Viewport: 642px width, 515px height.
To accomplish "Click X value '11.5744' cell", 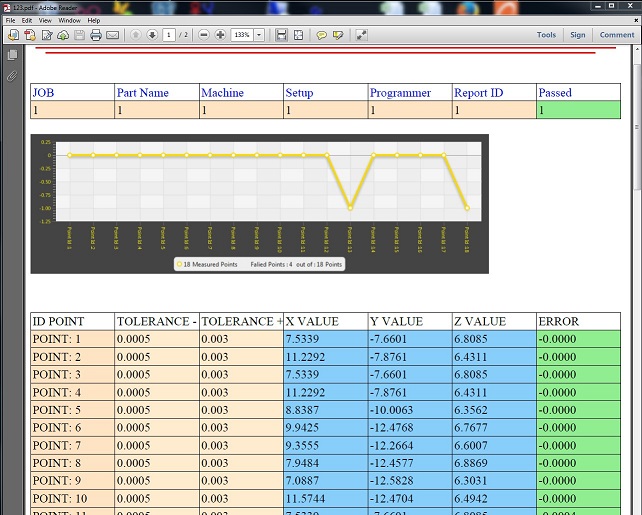I will click(x=326, y=499).
